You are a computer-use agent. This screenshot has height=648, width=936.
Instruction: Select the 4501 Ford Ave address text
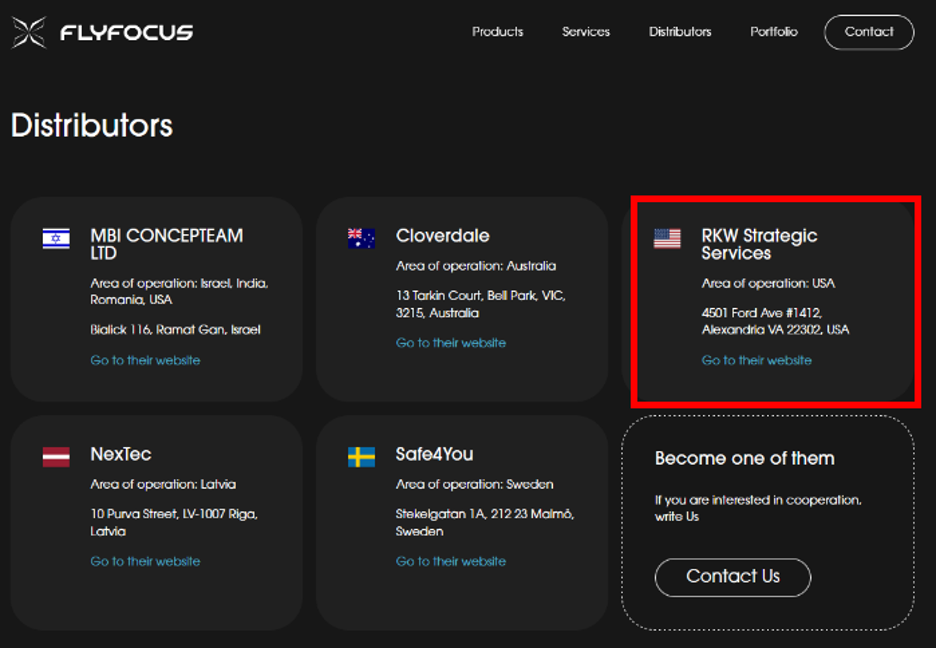pyautogui.click(x=775, y=321)
